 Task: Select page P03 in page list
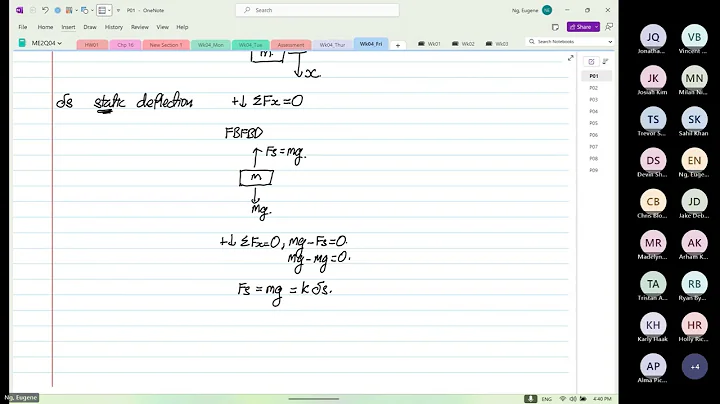596,100
